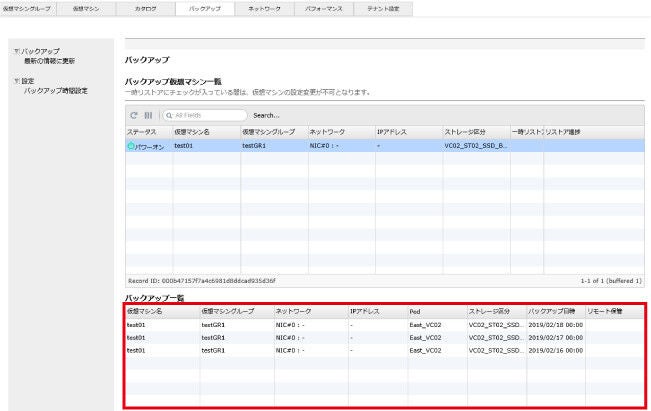The width and height of the screenshot is (651, 411).
Task: Focus the All Fields search input
Action: pyautogui.click(x=208, y=115)
